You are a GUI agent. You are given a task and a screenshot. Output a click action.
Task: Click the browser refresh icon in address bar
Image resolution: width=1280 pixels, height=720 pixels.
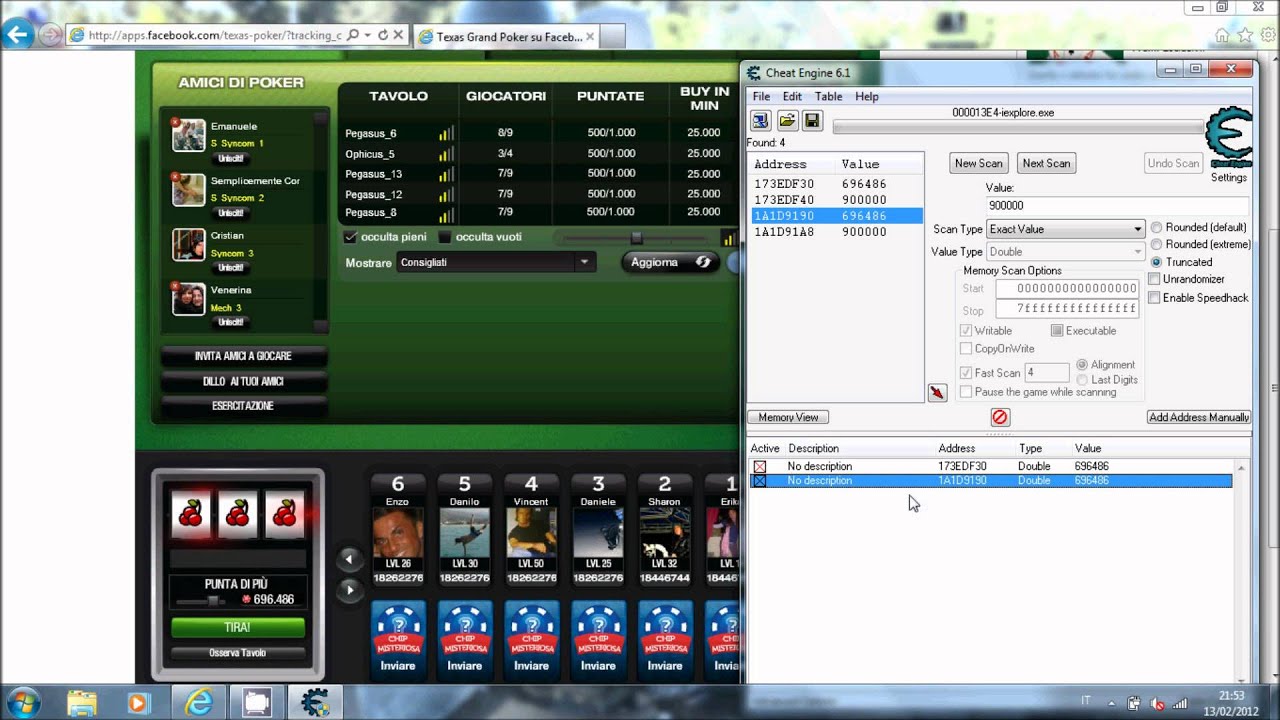point(382,35)
